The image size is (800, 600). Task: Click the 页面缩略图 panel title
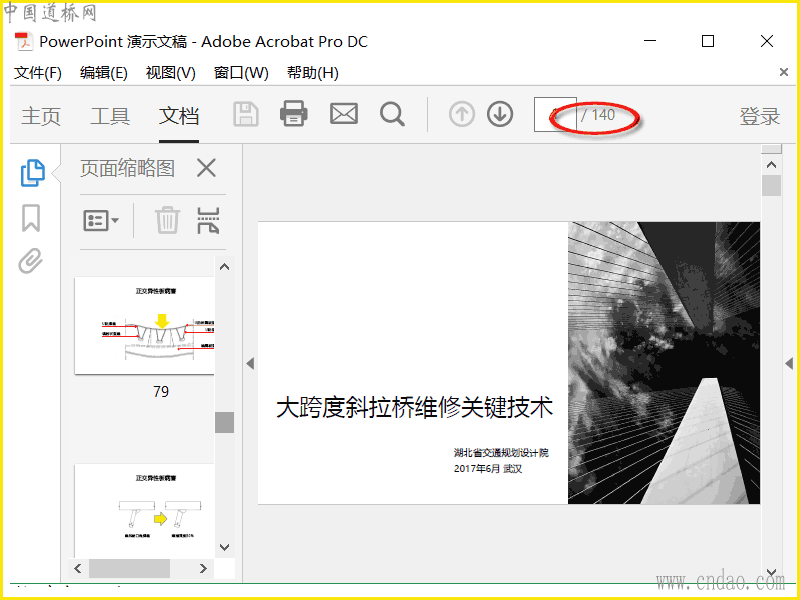tap(128, 168)
